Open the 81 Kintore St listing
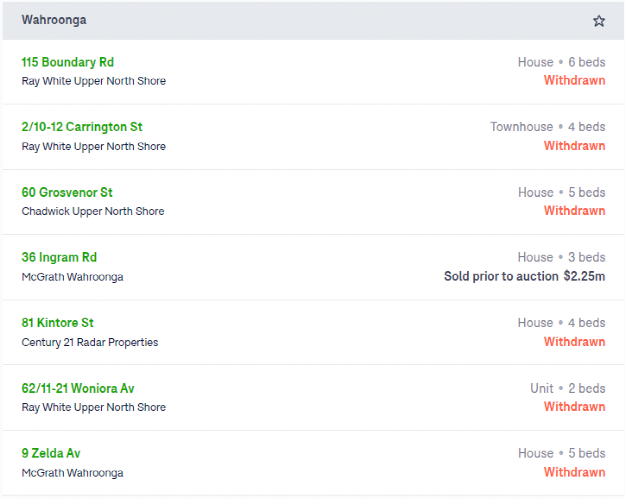Viewport: 625px width, 499px height. point(57,323)
